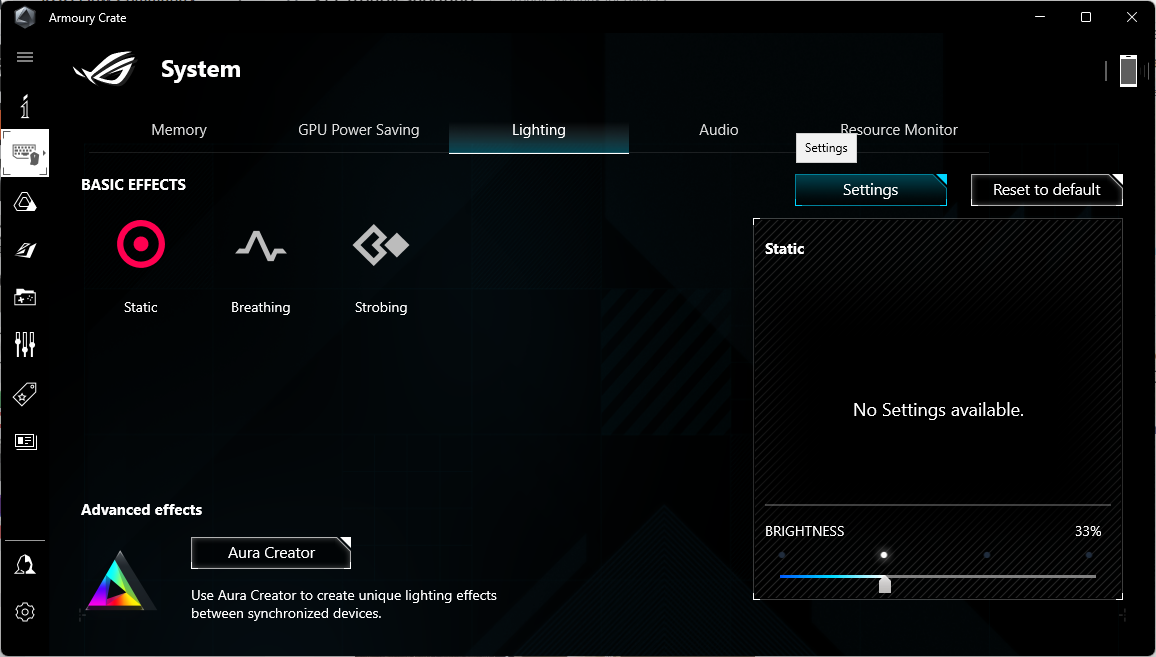1156x657 pixels.
Task: Click the Settings button
Action: [x=871, y=190]
